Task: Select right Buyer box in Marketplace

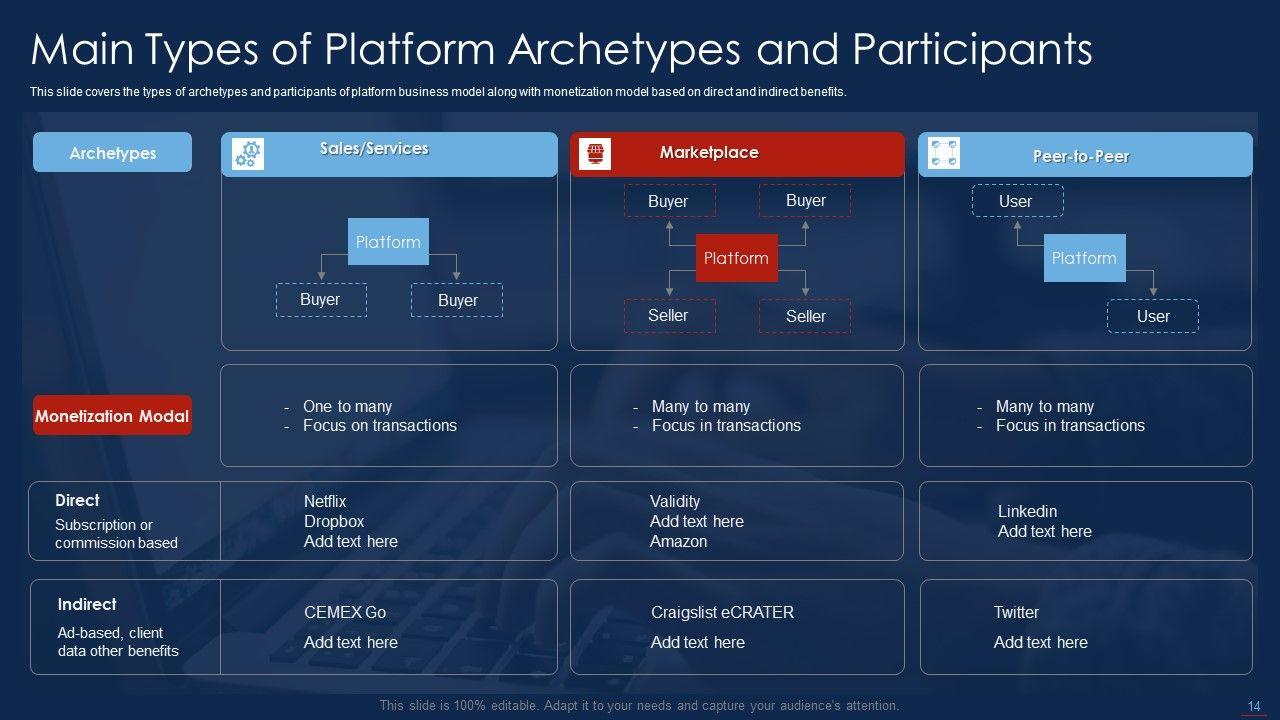Action: 805,200
